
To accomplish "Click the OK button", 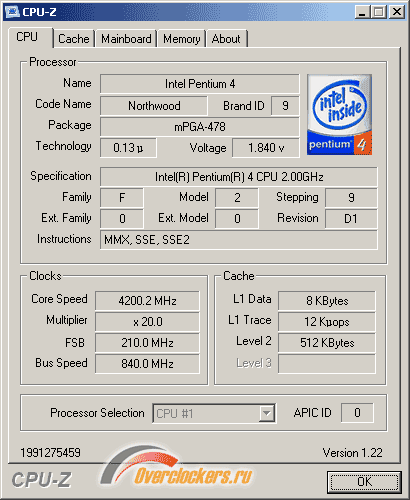I will [x=364, y=482].
